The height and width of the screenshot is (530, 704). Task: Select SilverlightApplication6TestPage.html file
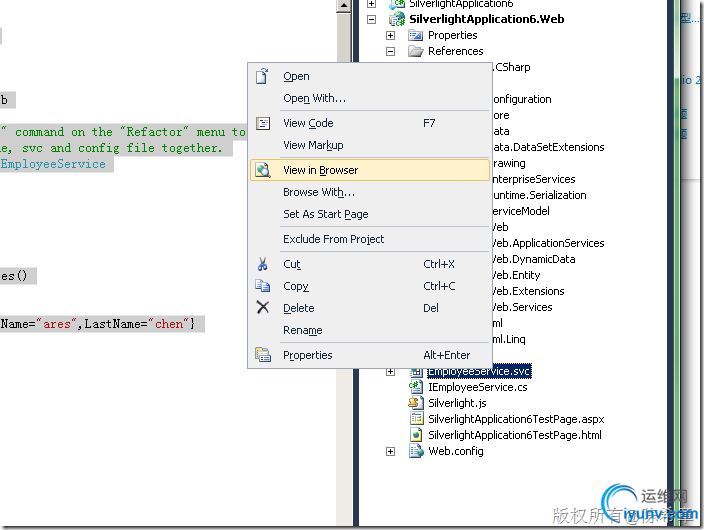click(x=515, y=435)
